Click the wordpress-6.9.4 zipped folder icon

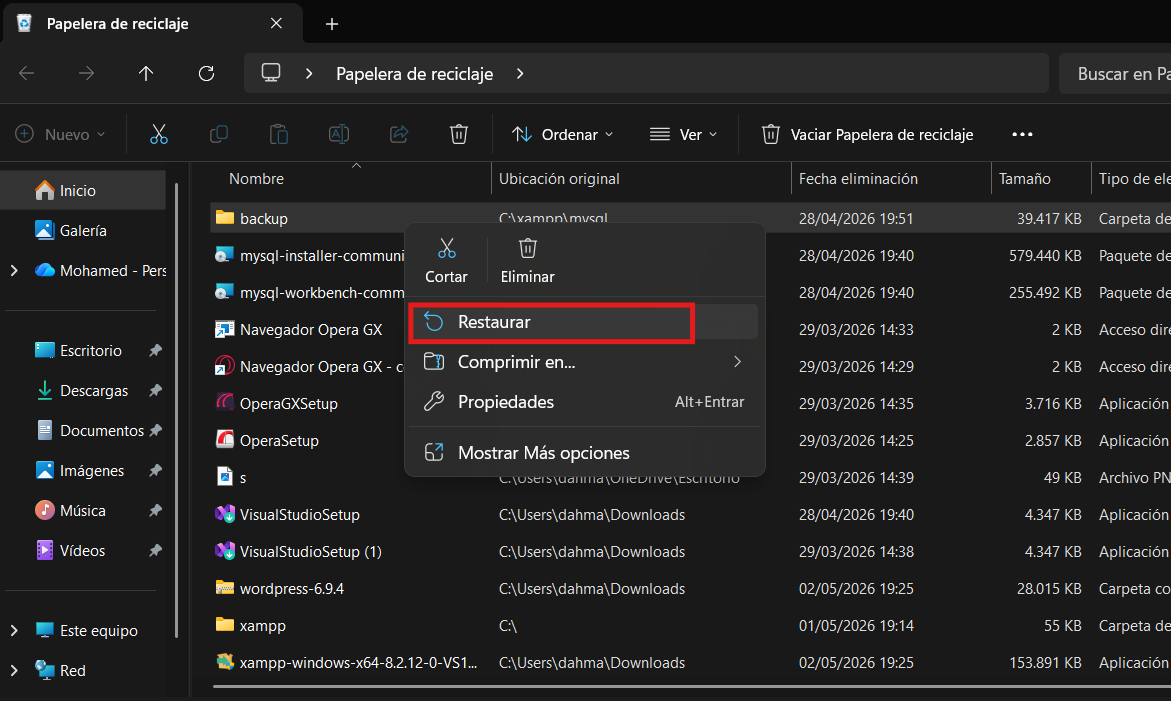click(x=225, y=588)
